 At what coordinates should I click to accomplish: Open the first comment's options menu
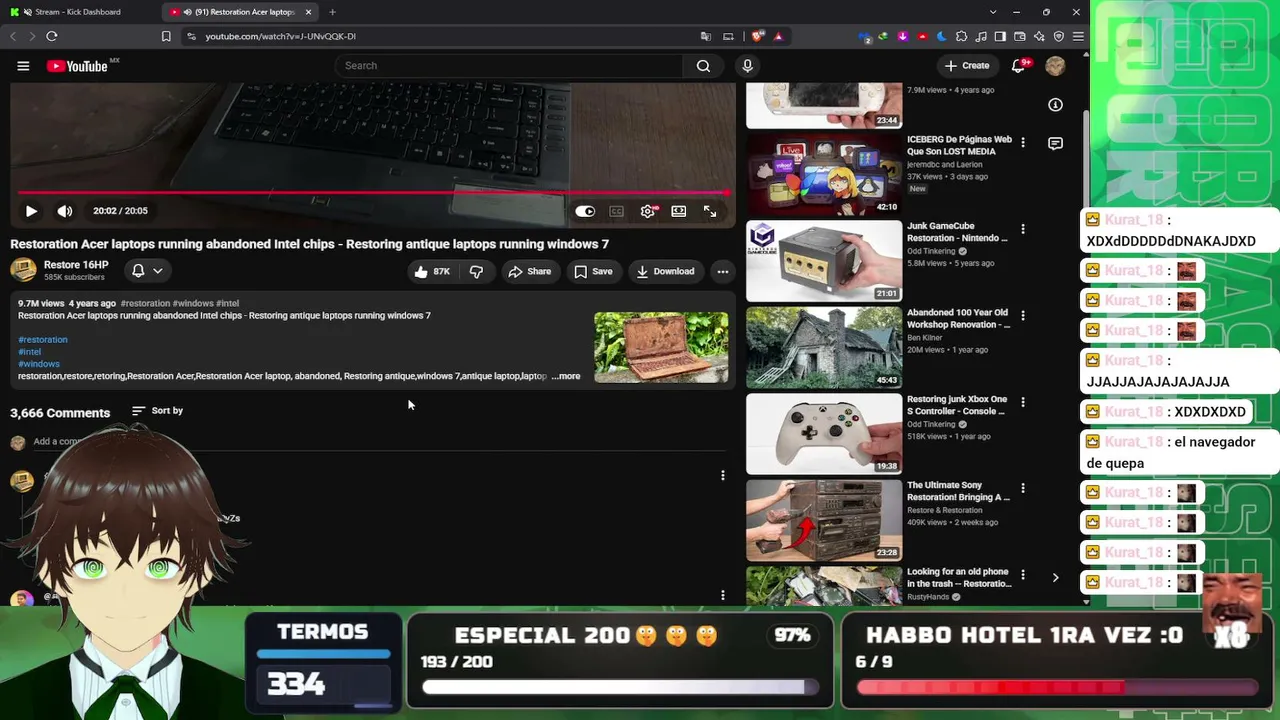[x=722, y=476]
